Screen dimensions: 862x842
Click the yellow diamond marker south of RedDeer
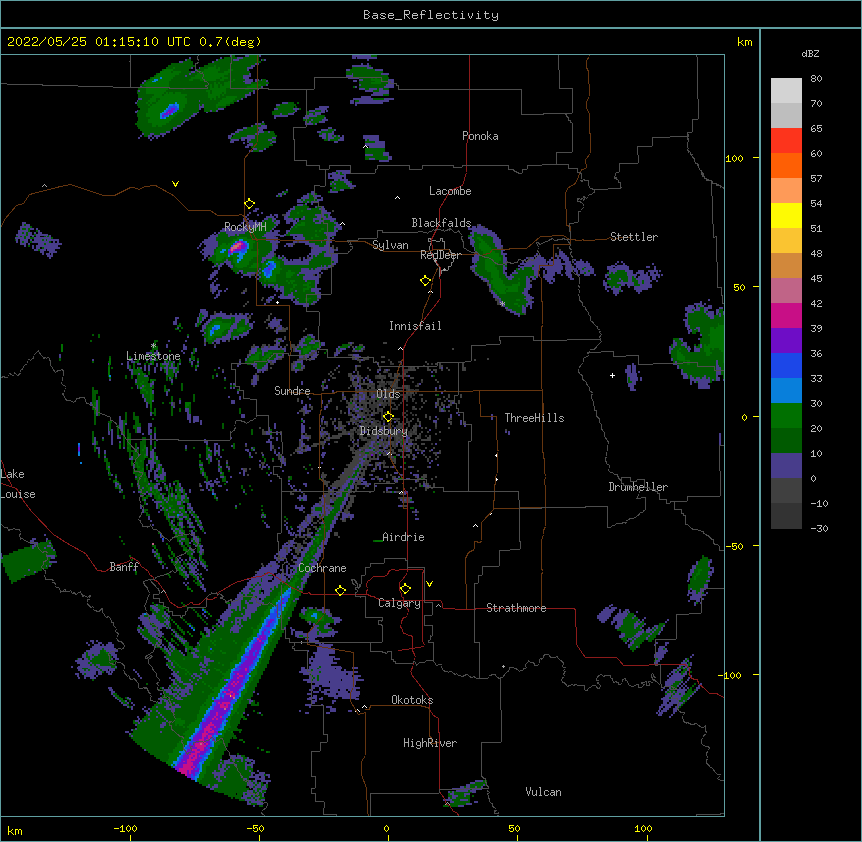[x=426, y=281]
